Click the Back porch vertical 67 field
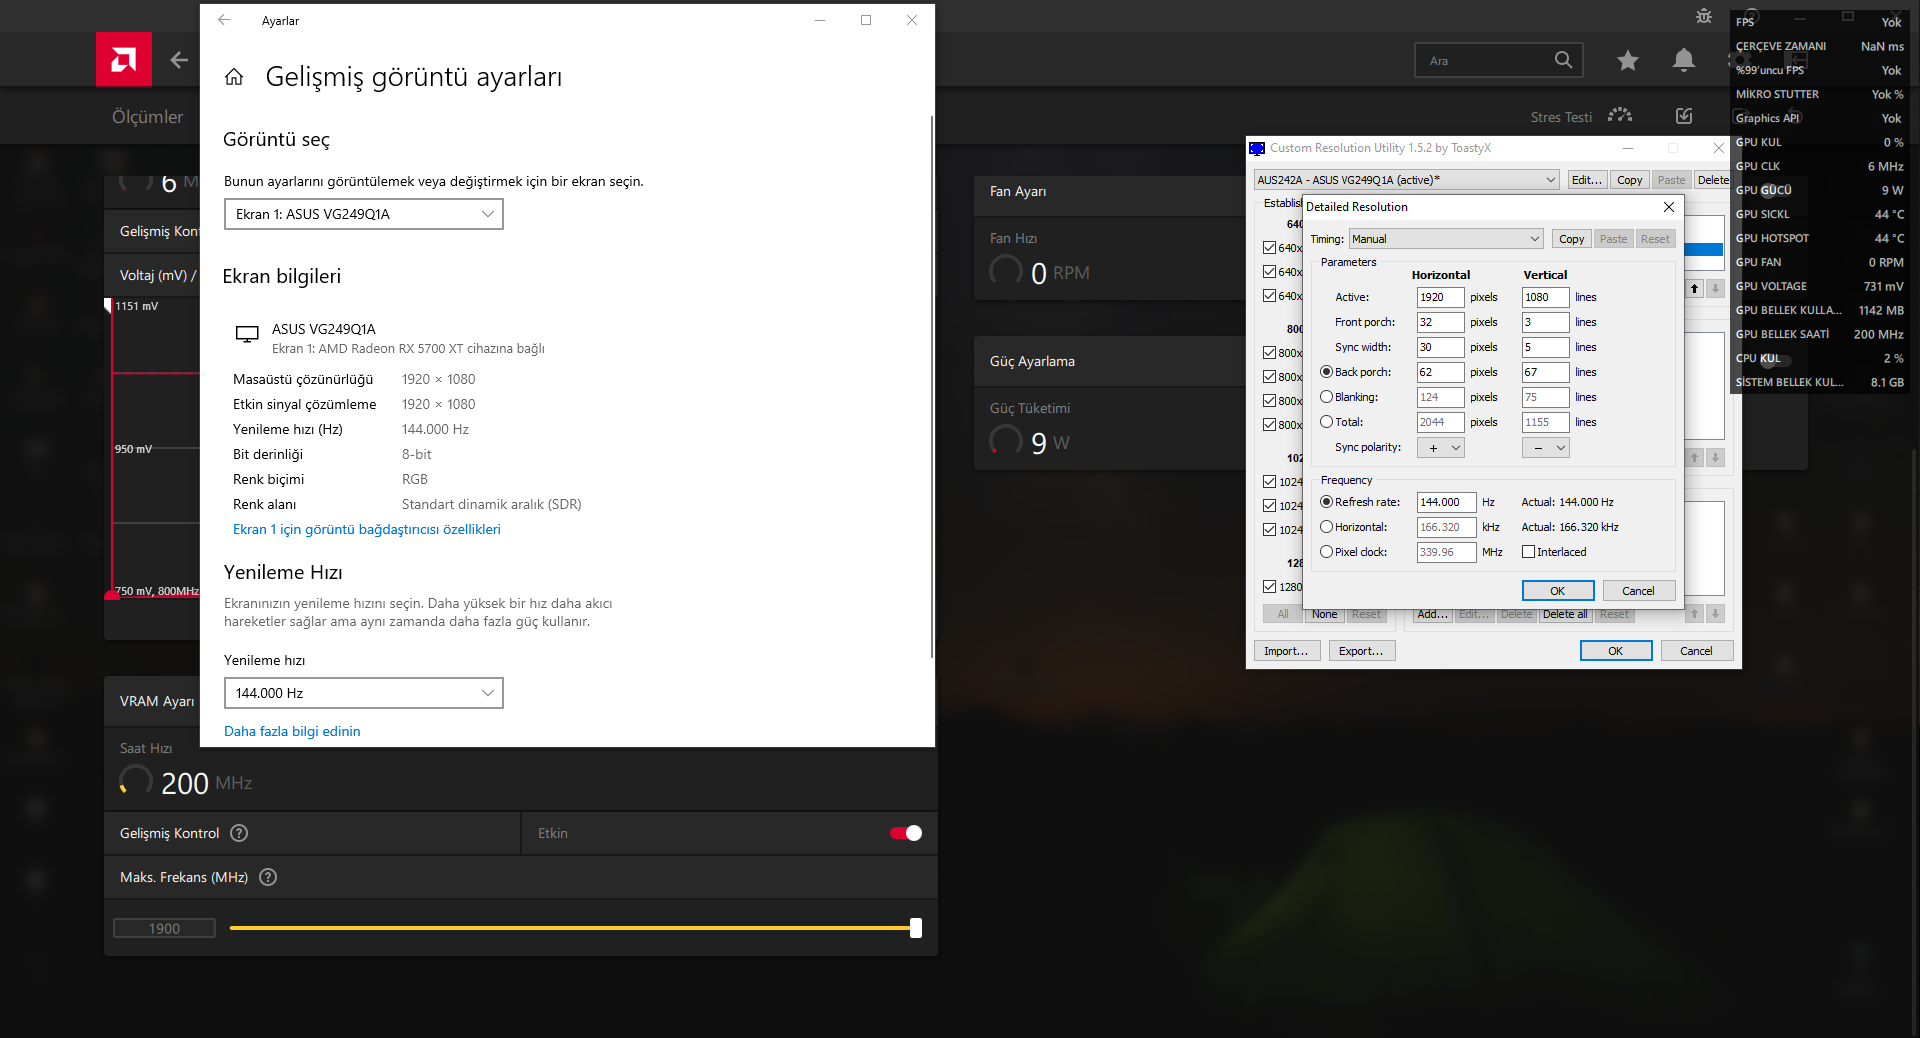 pyautogui.click(x=1545, y=372)
